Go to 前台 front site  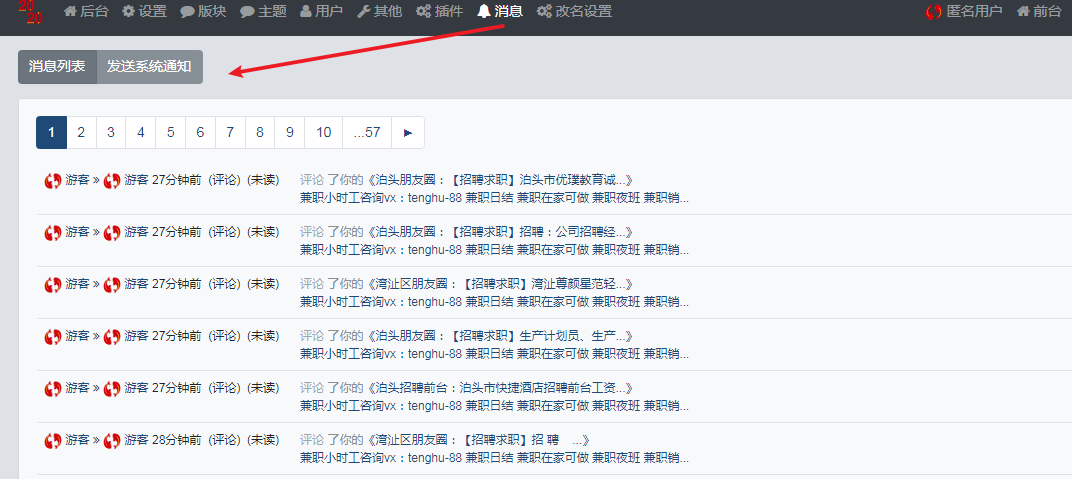pos(1038,11)
